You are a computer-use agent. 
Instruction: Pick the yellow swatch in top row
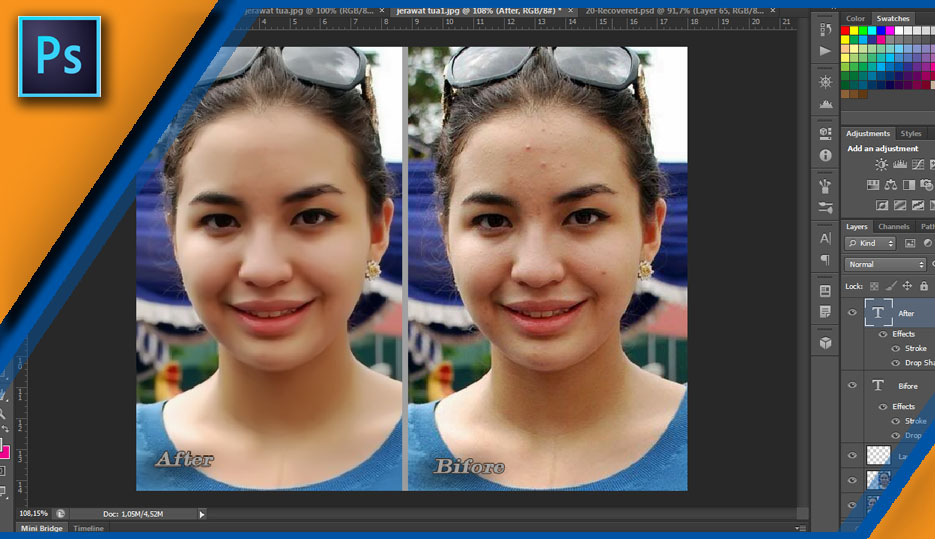pos(854,30)
